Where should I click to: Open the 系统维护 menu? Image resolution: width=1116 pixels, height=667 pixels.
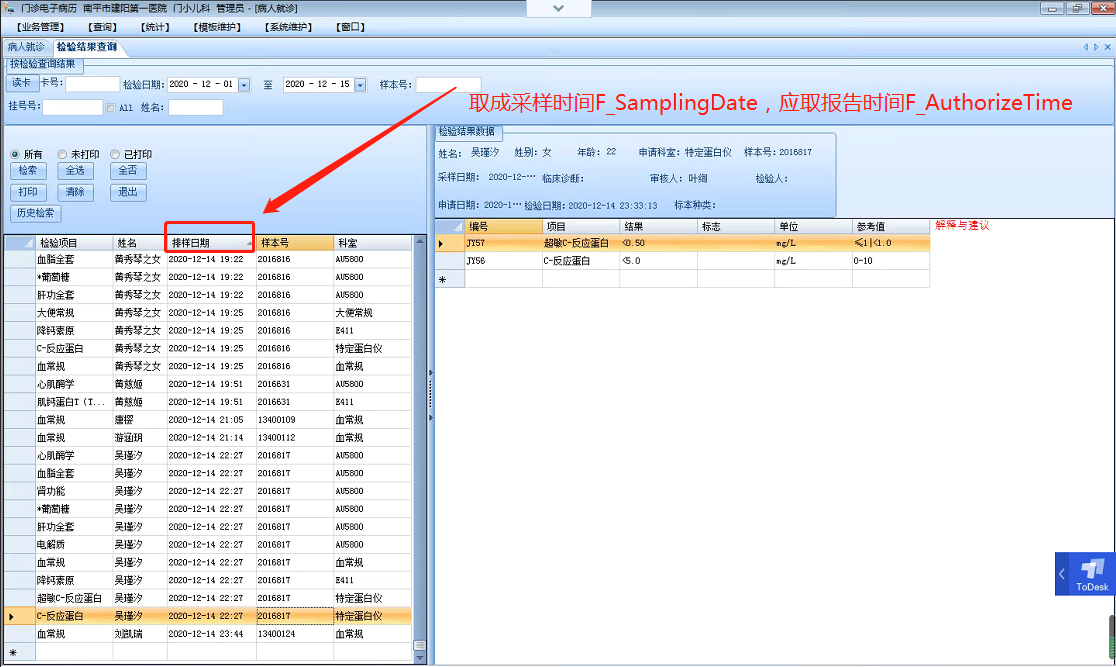[288, 27]
